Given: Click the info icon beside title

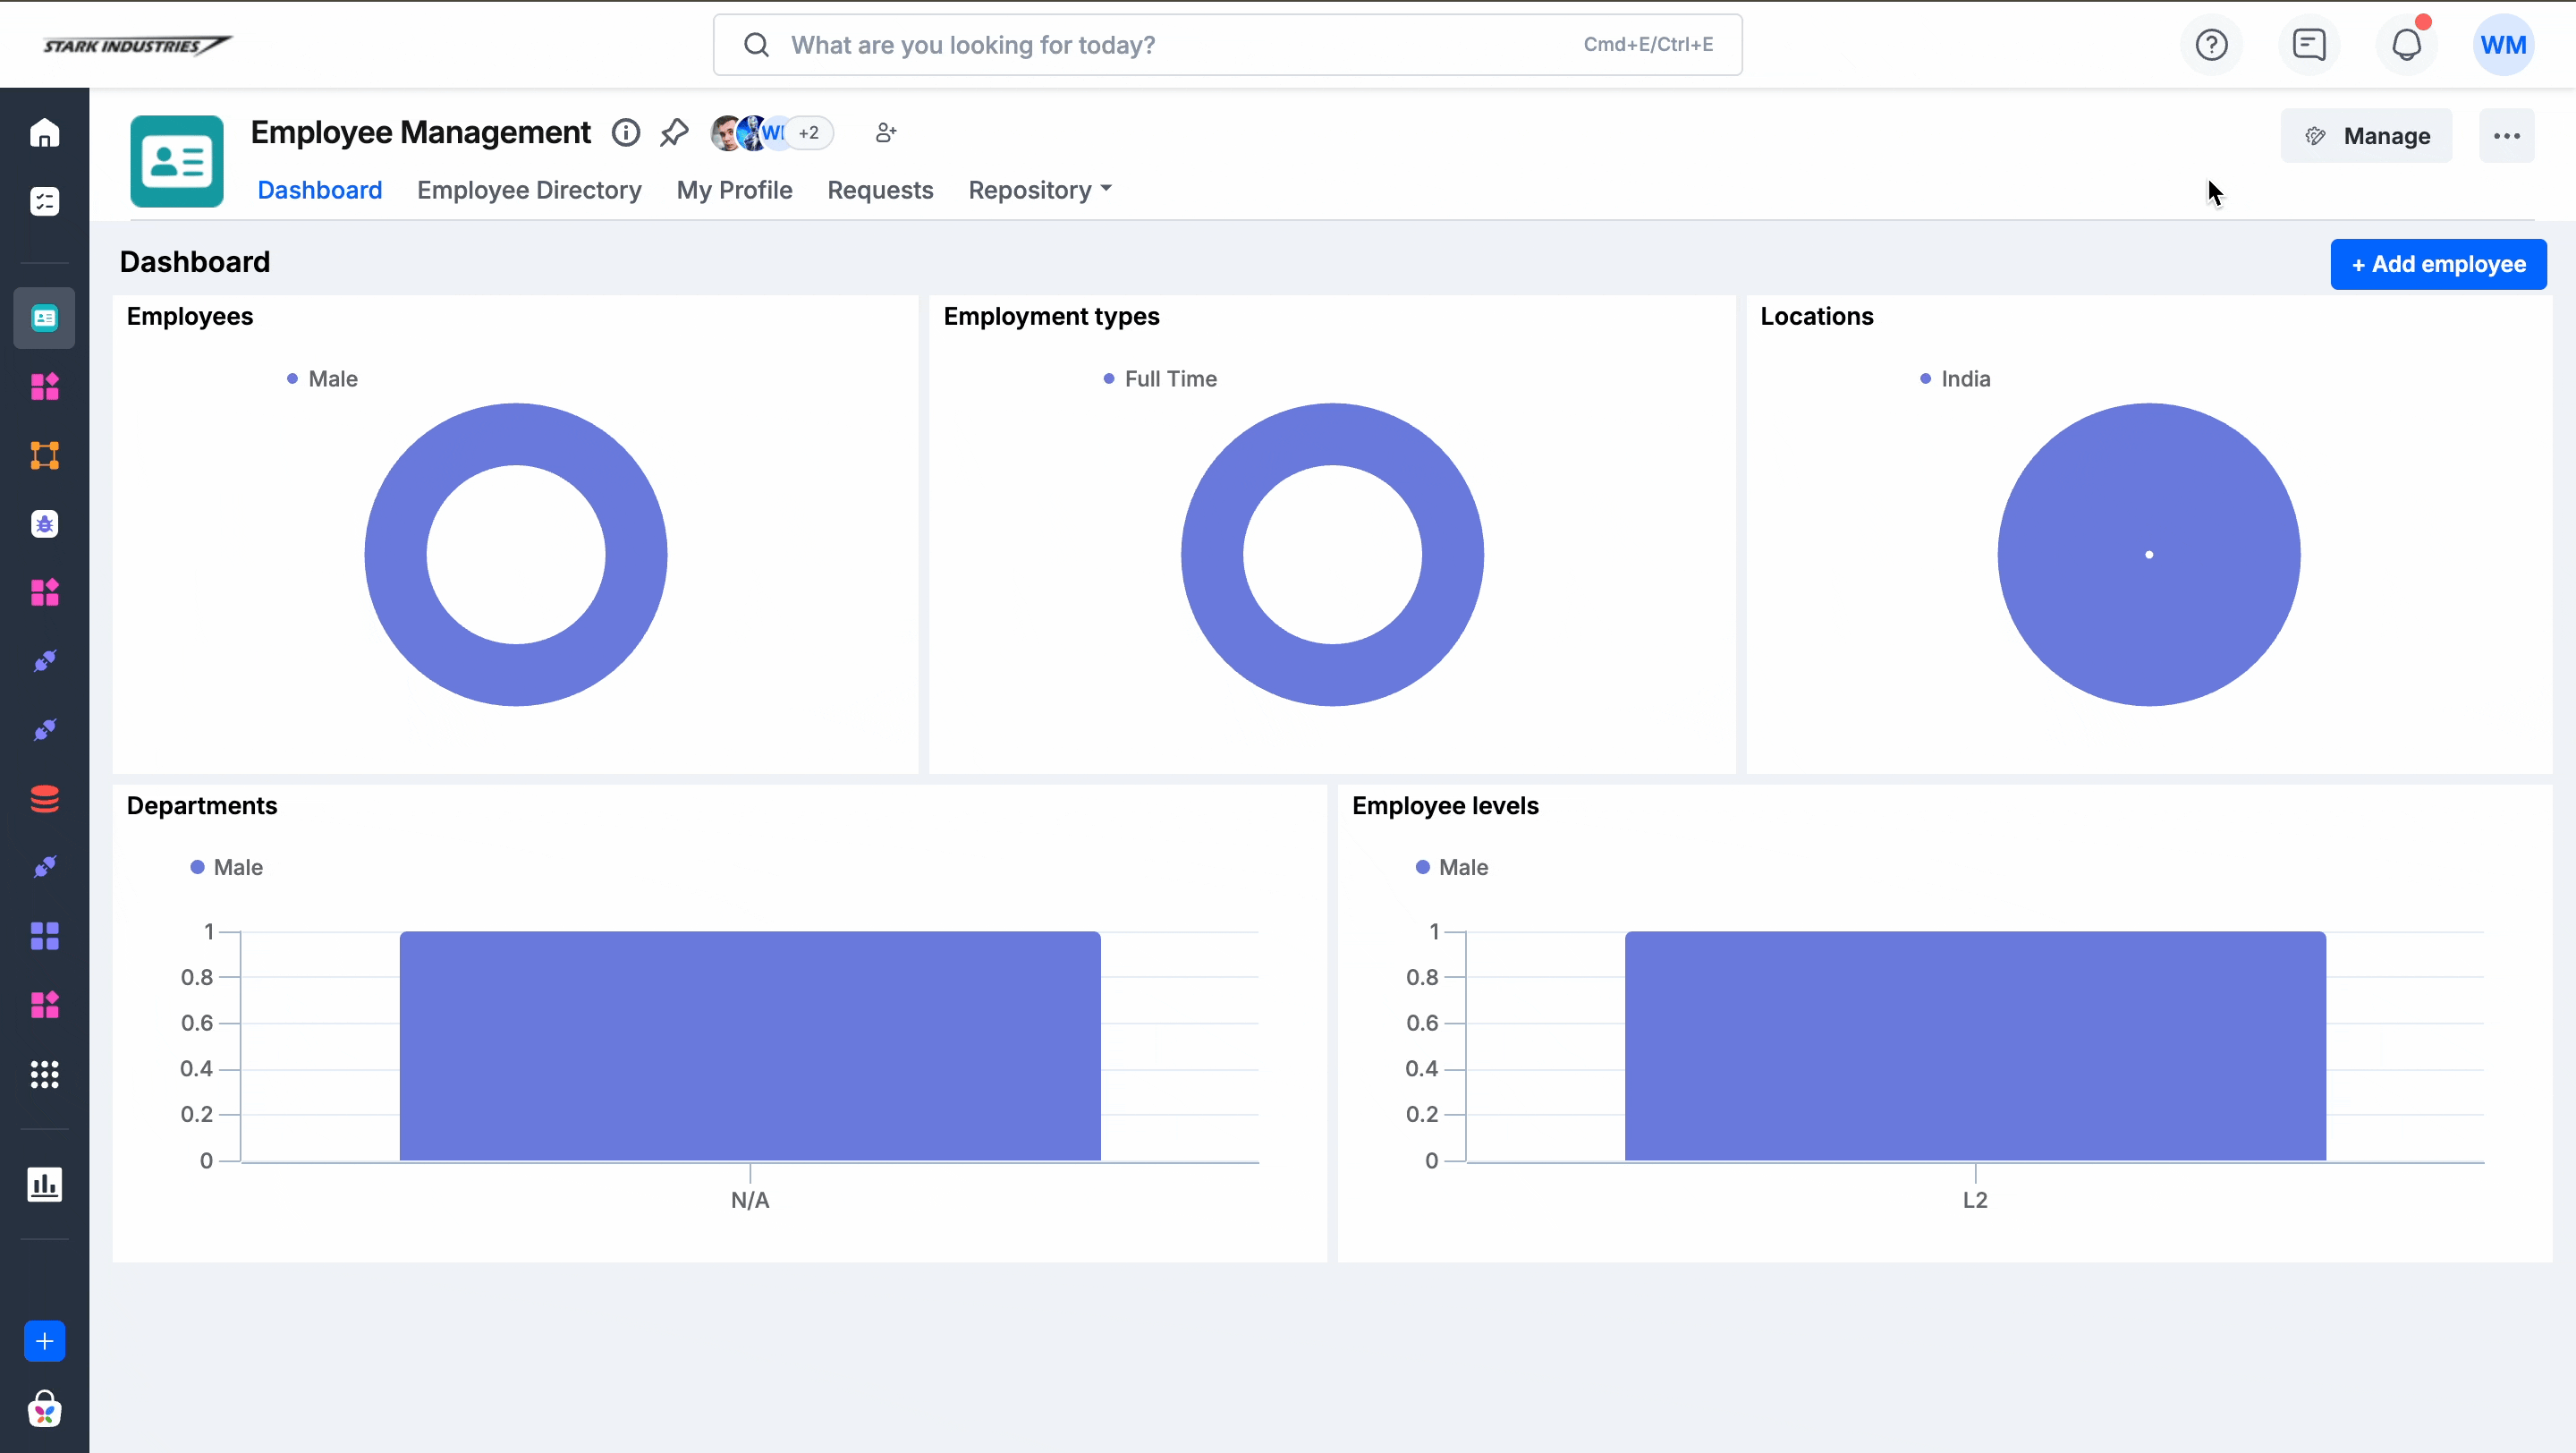Looking at the screenshot, I should (626, 133).
